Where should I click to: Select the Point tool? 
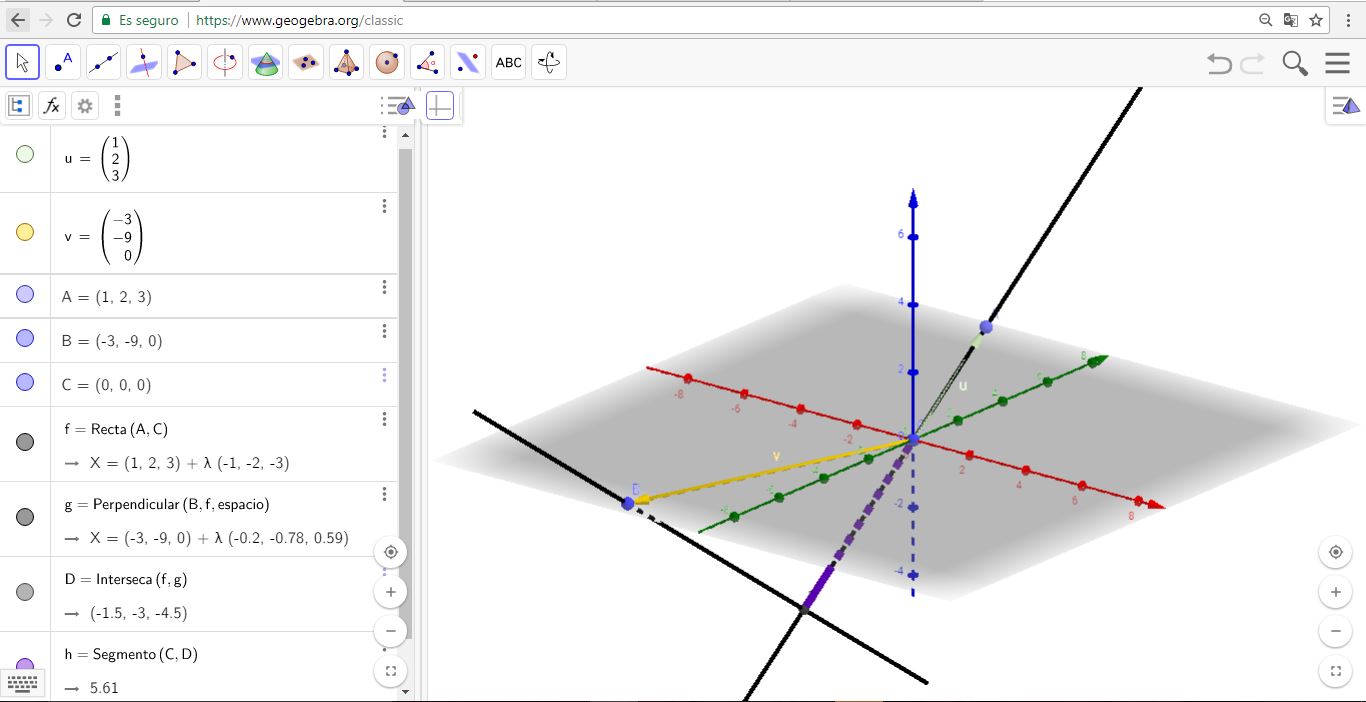pyautogui.click(x=63, y=62)
